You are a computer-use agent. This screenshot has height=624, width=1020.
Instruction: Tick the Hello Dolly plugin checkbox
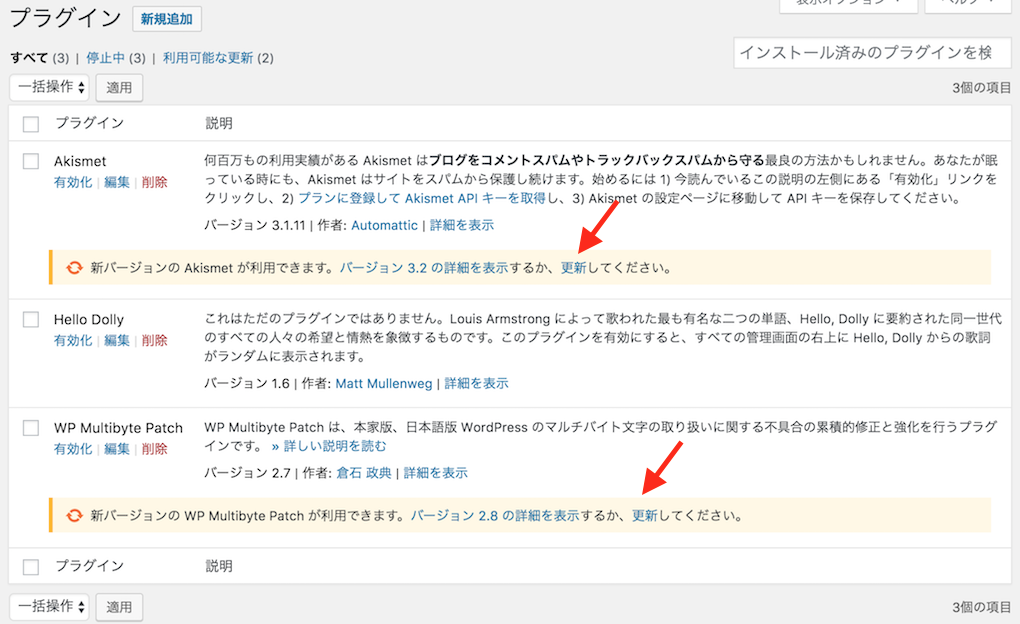tap(31, 320)
